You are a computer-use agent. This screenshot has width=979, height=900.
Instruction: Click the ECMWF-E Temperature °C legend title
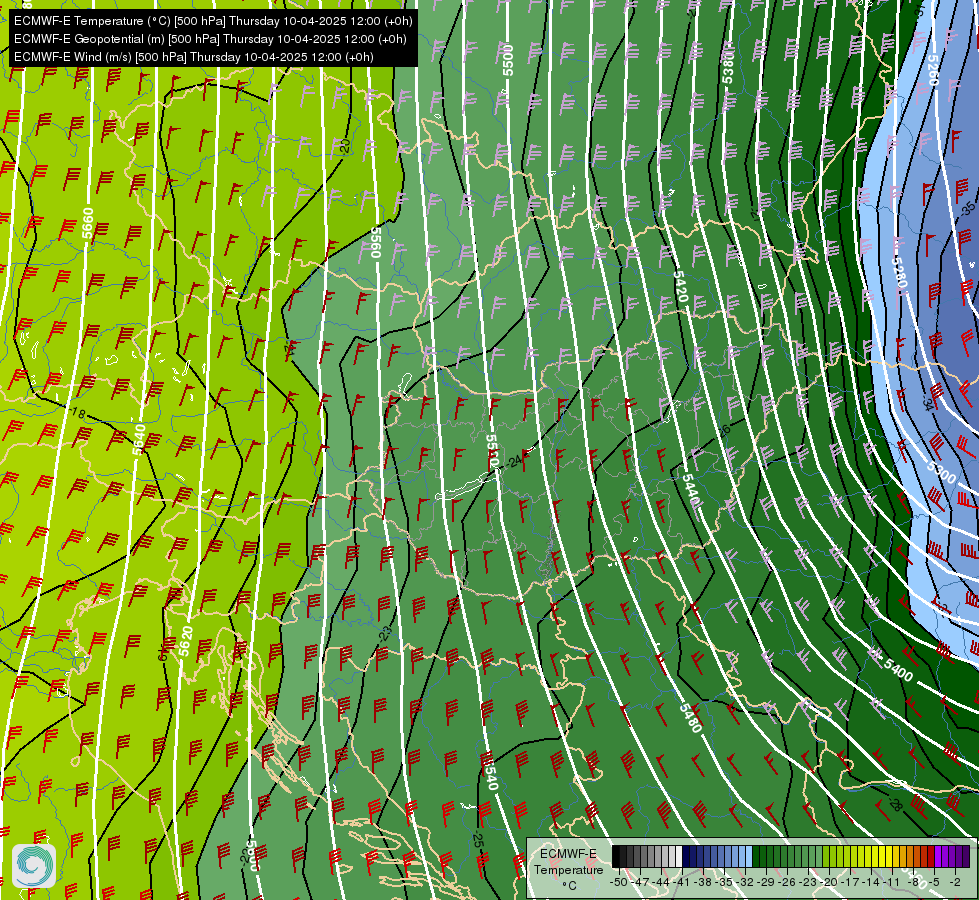[568, 869]
